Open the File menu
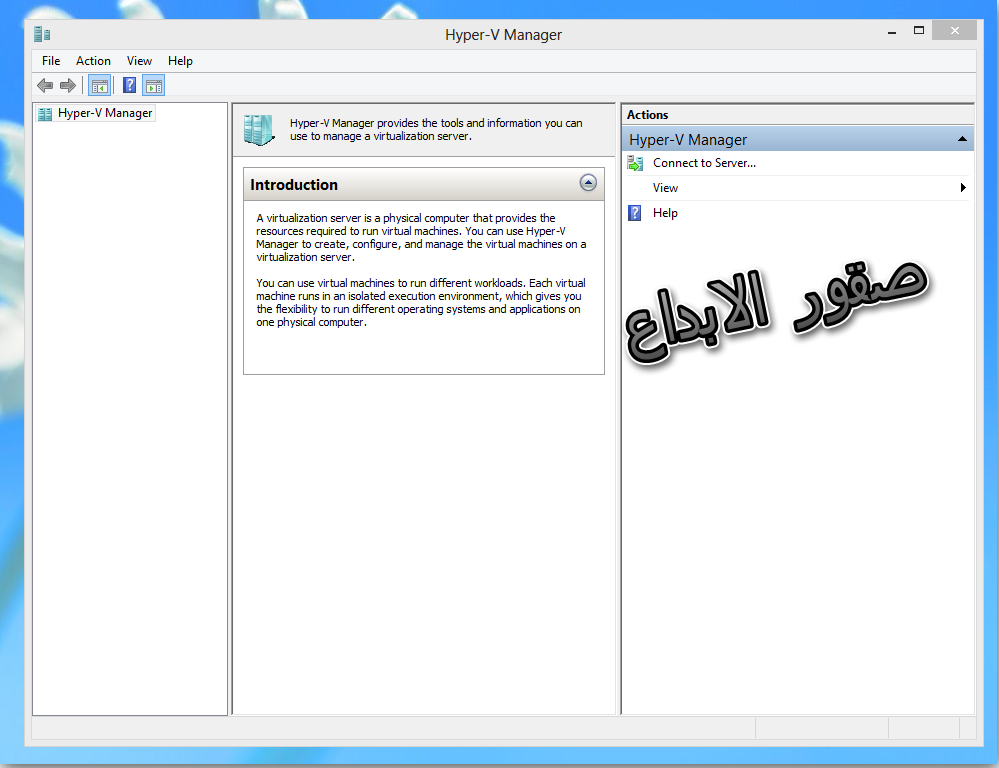 click(51, 61)
